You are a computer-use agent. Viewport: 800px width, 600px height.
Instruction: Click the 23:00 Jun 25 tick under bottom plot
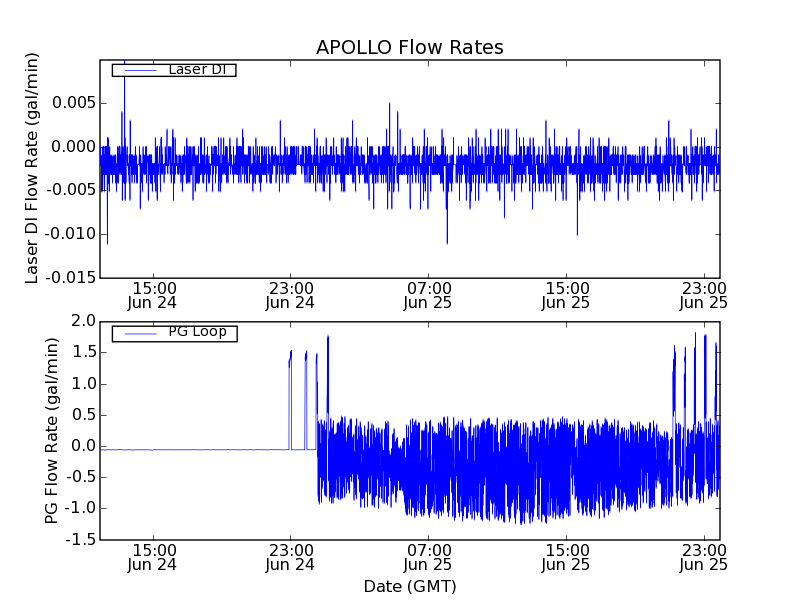coord(703,557)
